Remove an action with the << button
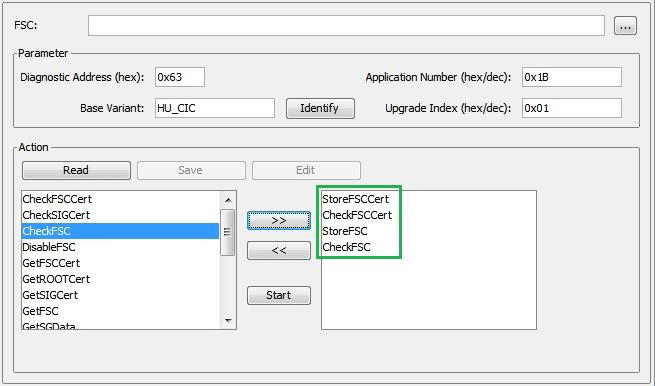This screenshot has height=386, width=655. (x=279, y=250)
